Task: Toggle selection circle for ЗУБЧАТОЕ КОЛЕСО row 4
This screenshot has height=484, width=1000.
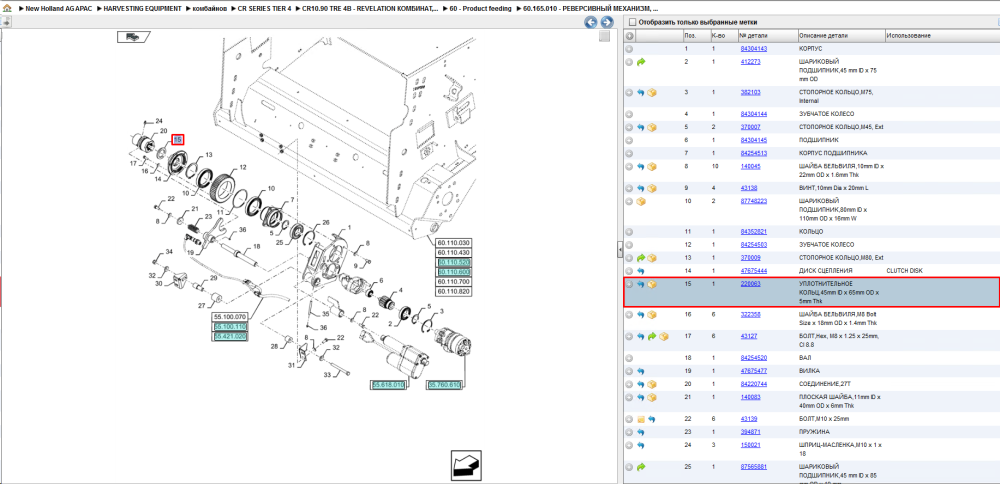Action: pyautogui.click(x=629, y=114)
